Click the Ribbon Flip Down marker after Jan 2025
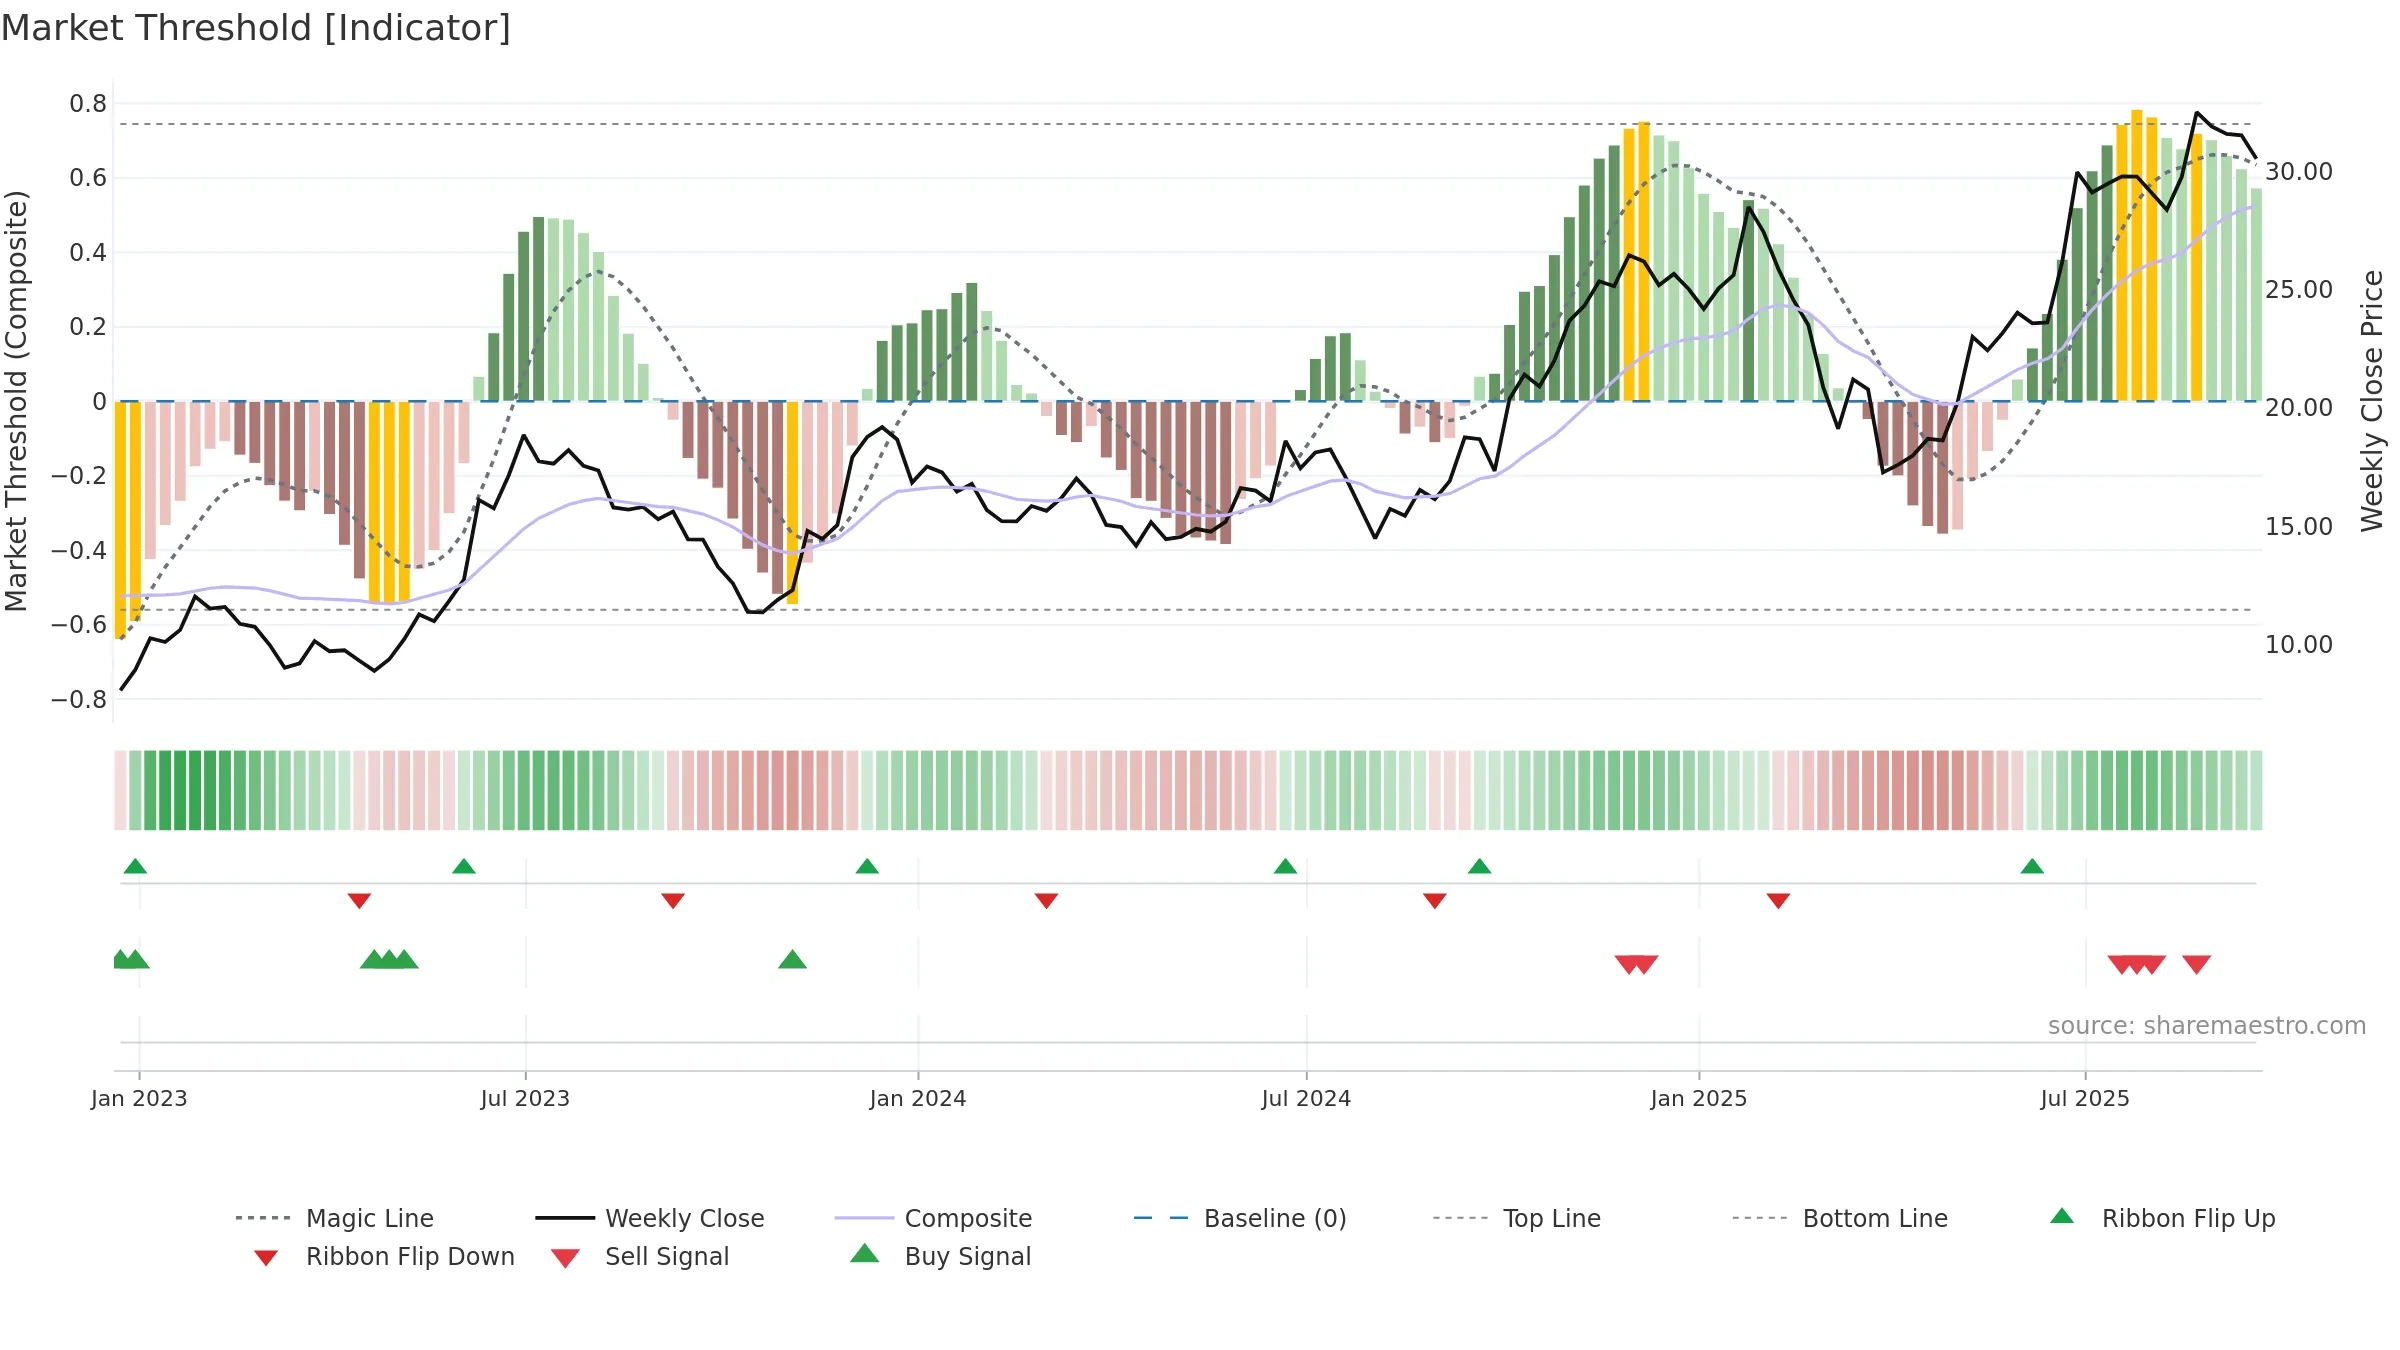2400x1350 pixels. point(1778,901)
